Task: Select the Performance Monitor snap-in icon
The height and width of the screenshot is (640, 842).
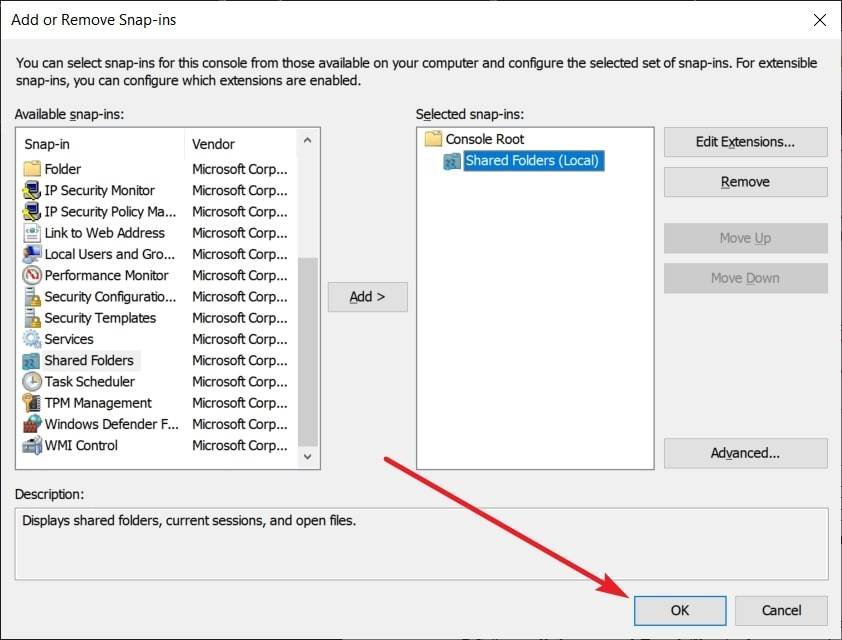Action: point(31,275)
